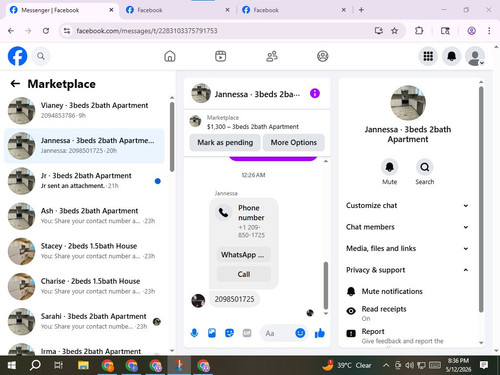Open Vianey 3beds 2bath Apartment chat

(84, 110)
